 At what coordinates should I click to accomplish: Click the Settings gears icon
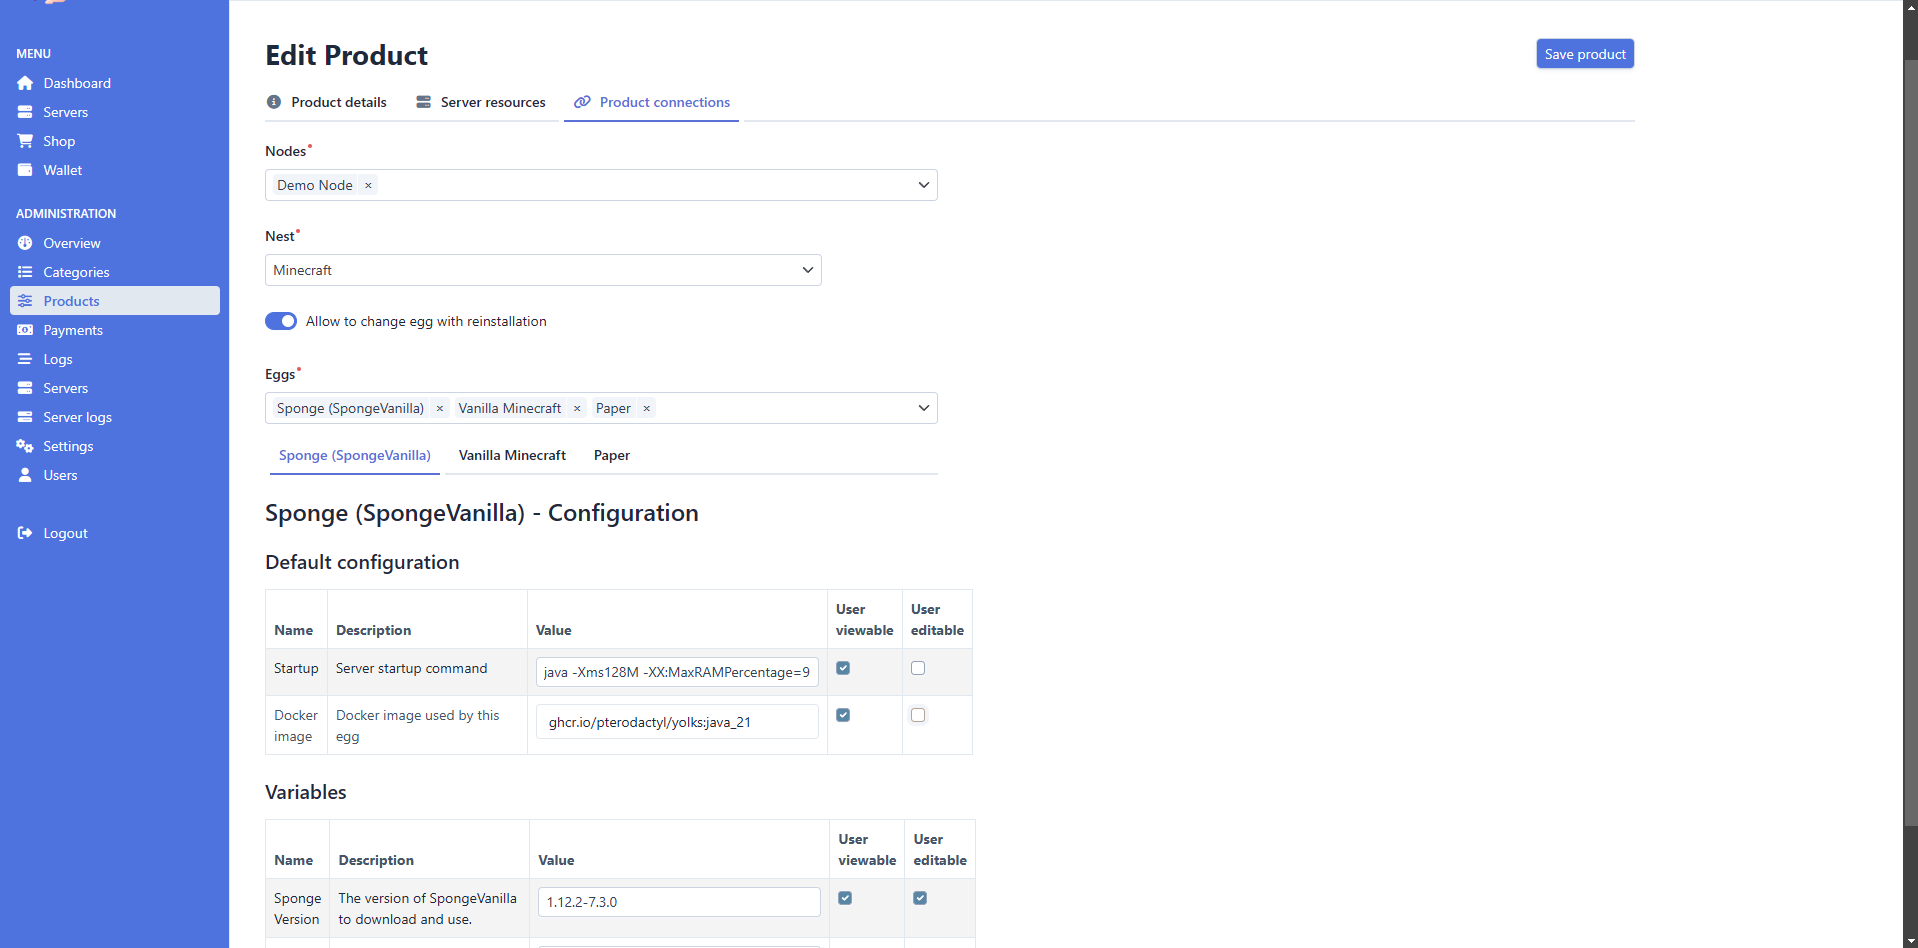click(25, 446)
